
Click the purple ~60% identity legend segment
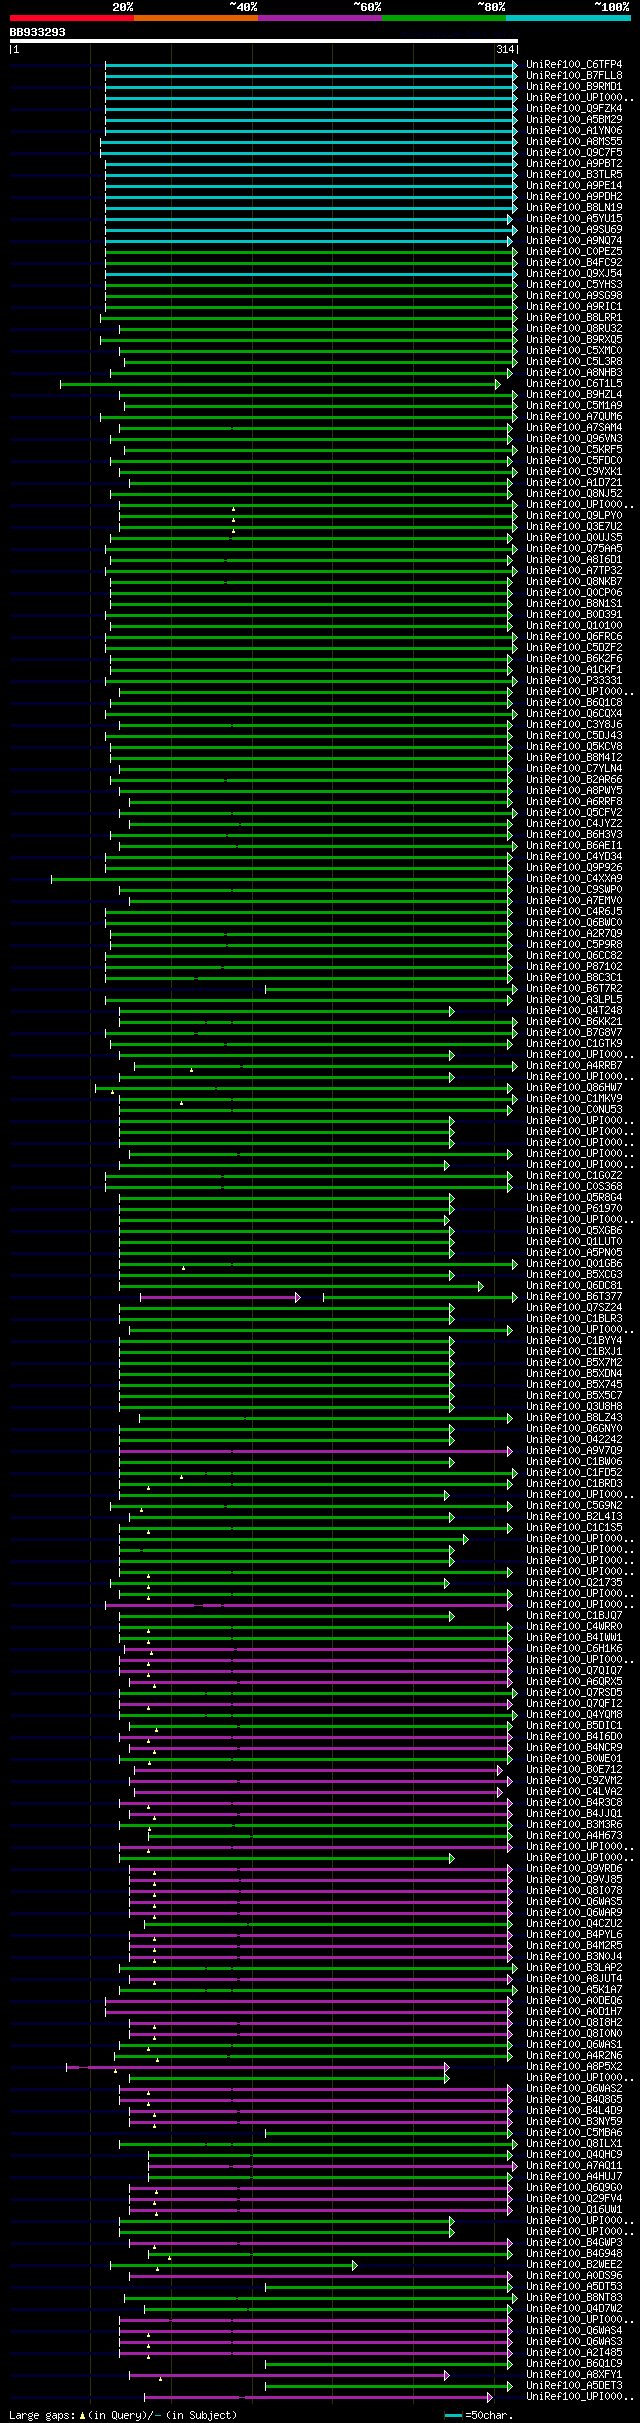coord(320,18)
